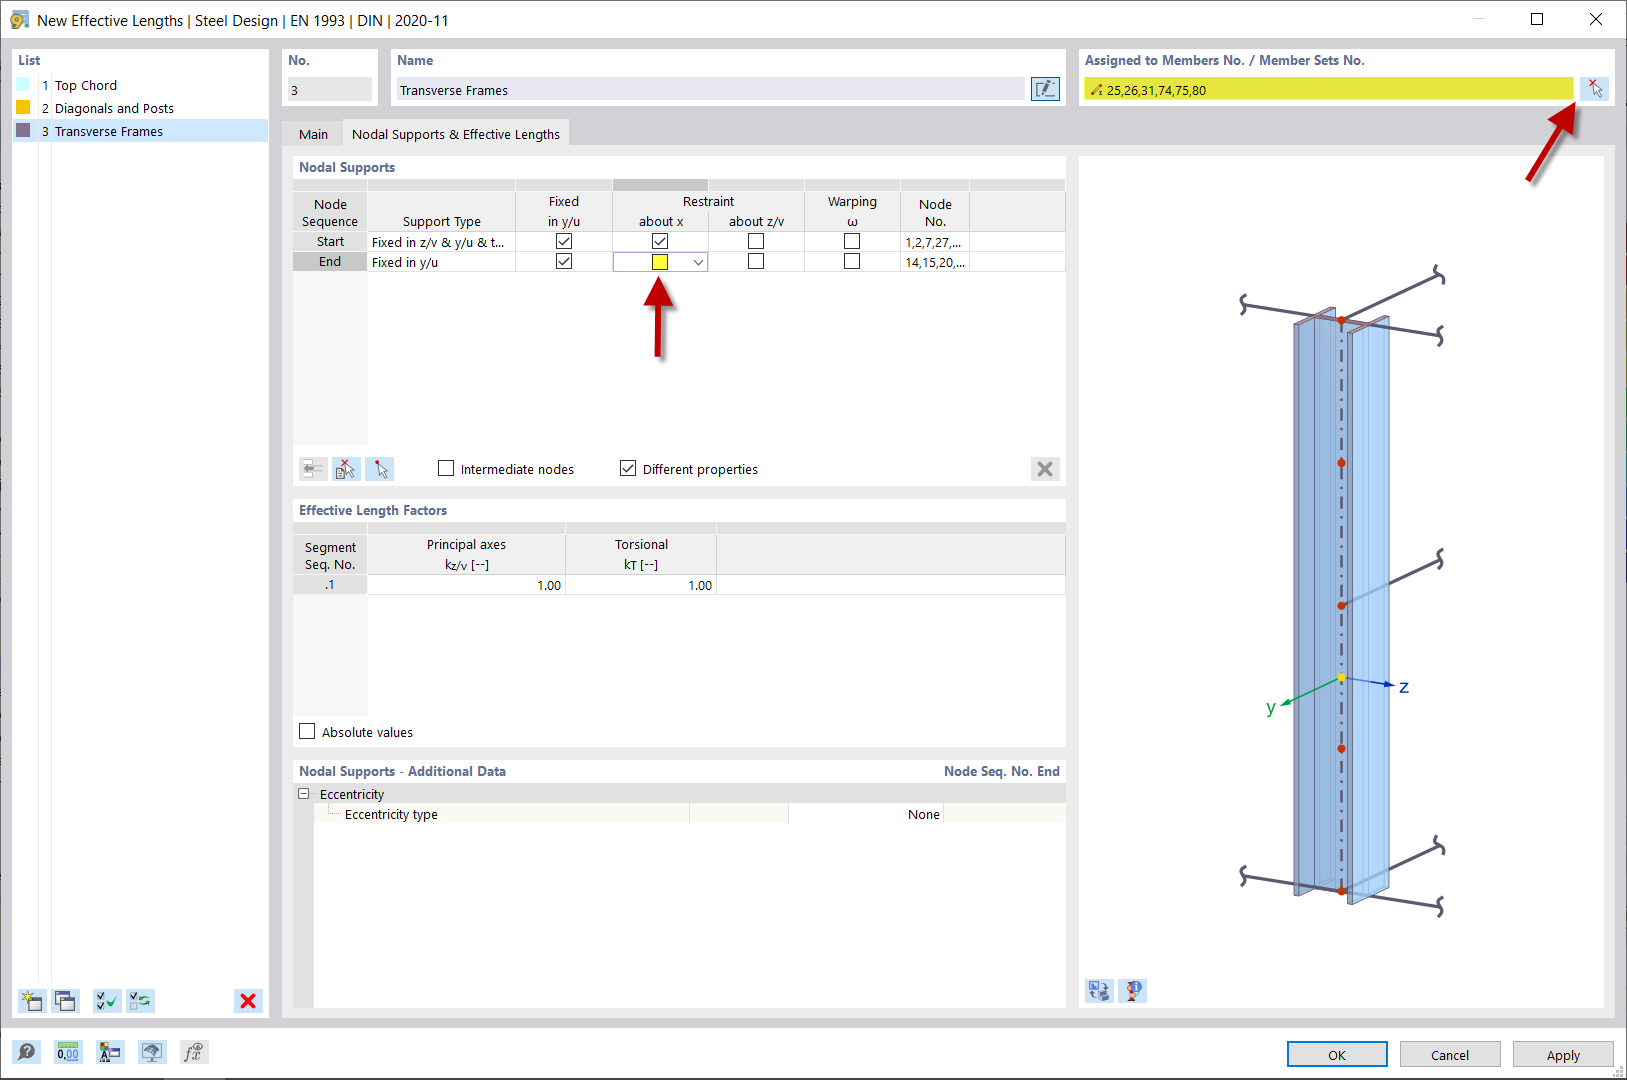This screenshot has height=1080, width=1627.
Task: Select the Nodal Supports & Effective Lengths tab
Action: coord(455,133)
